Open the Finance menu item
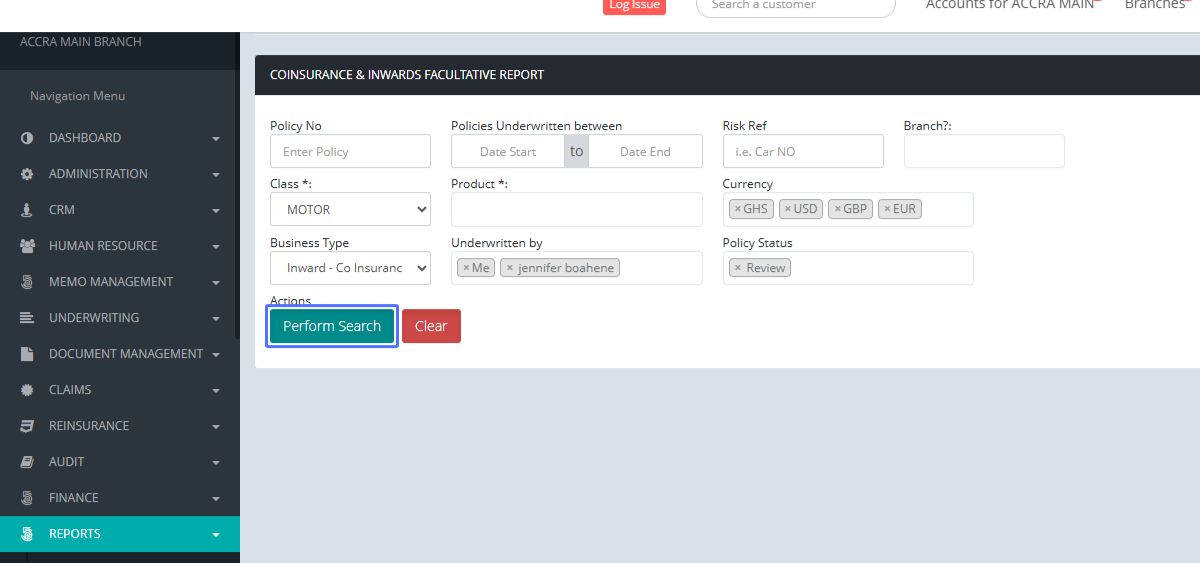The width and height of the screenshot is (1200, 563). pyautogui.click(x=74, y=498)
